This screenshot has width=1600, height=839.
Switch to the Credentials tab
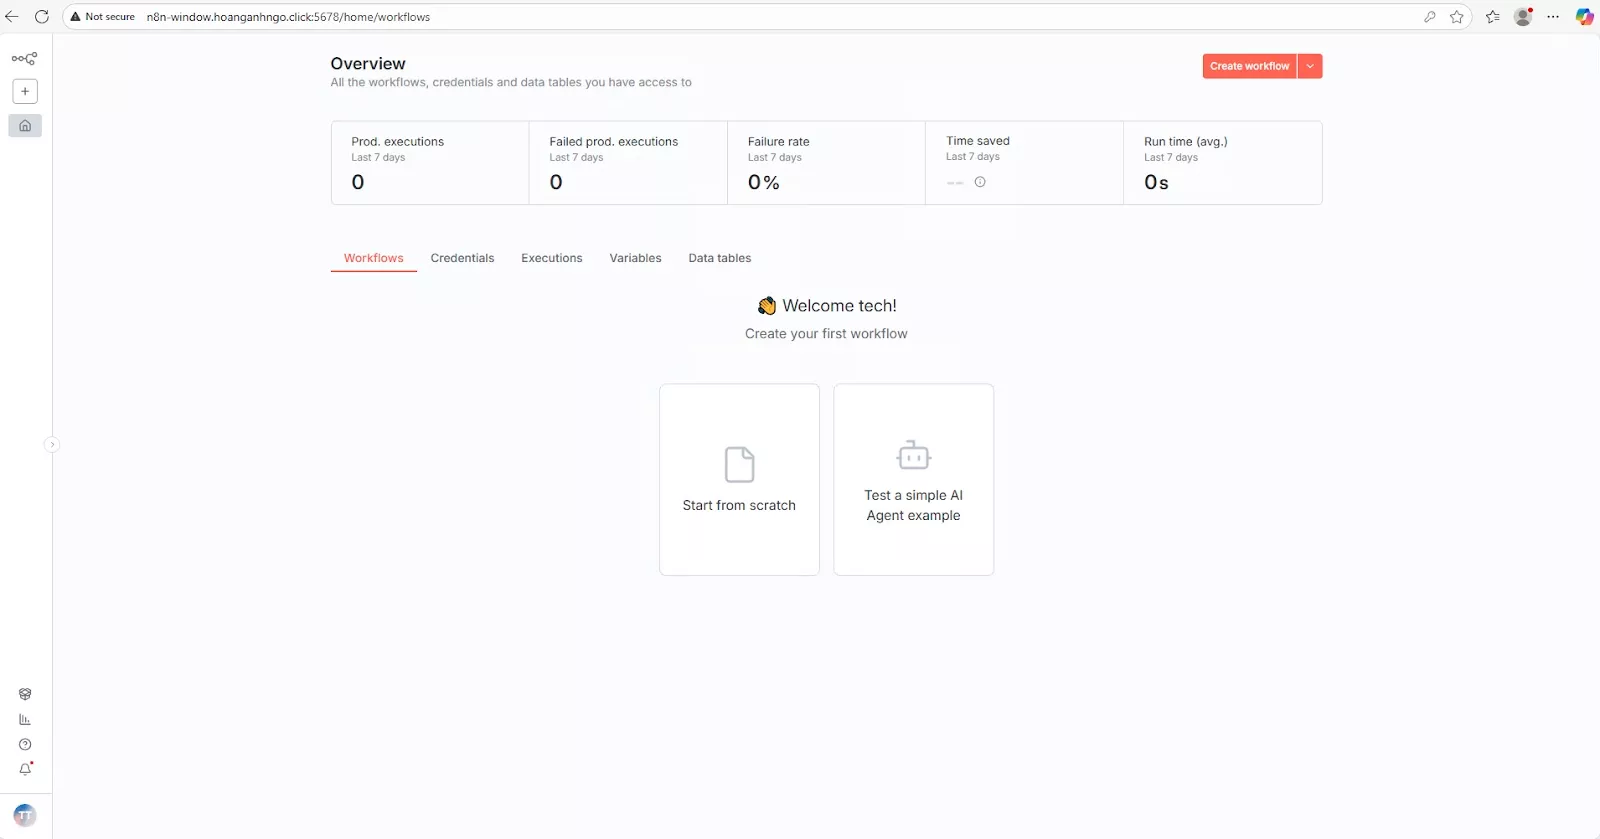pyautogui.click(x=462, y=258)
